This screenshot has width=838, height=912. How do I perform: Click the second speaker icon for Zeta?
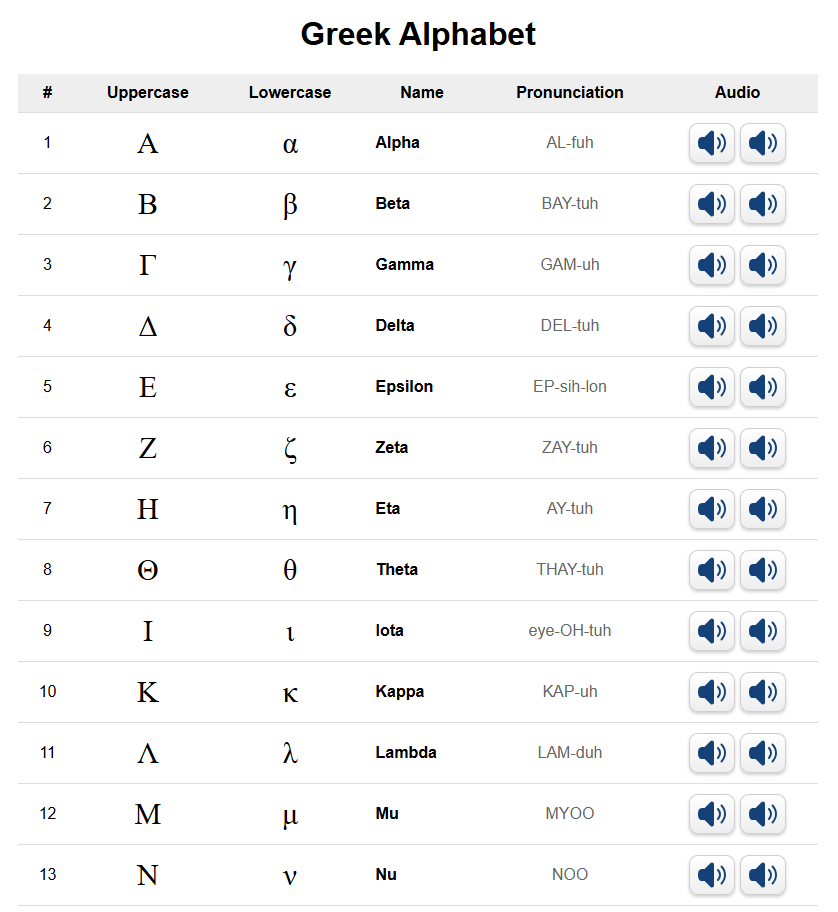pos(762,448)
